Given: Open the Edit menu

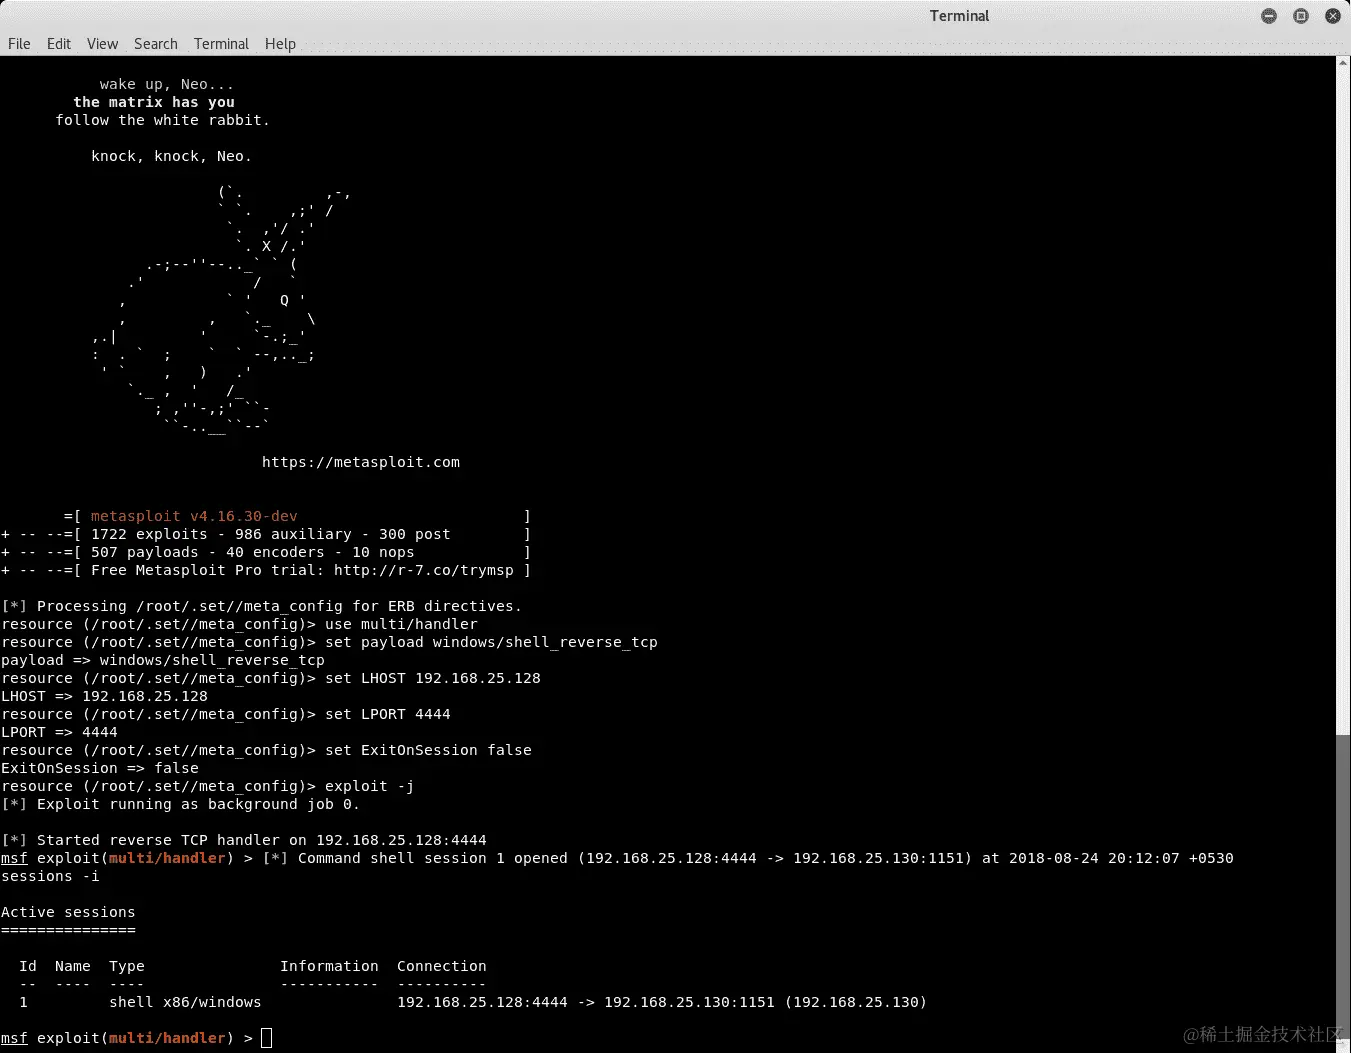Looking at the screenshot, I should pos(59,44).
